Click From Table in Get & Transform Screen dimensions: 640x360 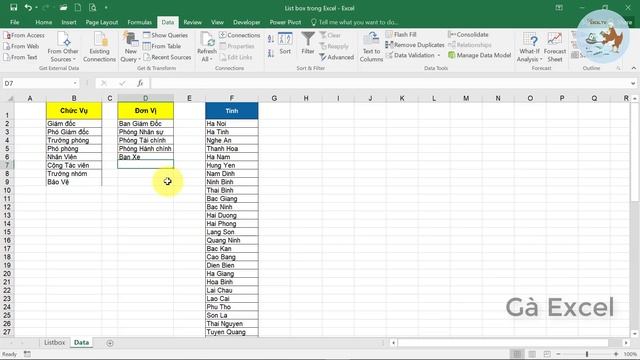click(162, 46)
